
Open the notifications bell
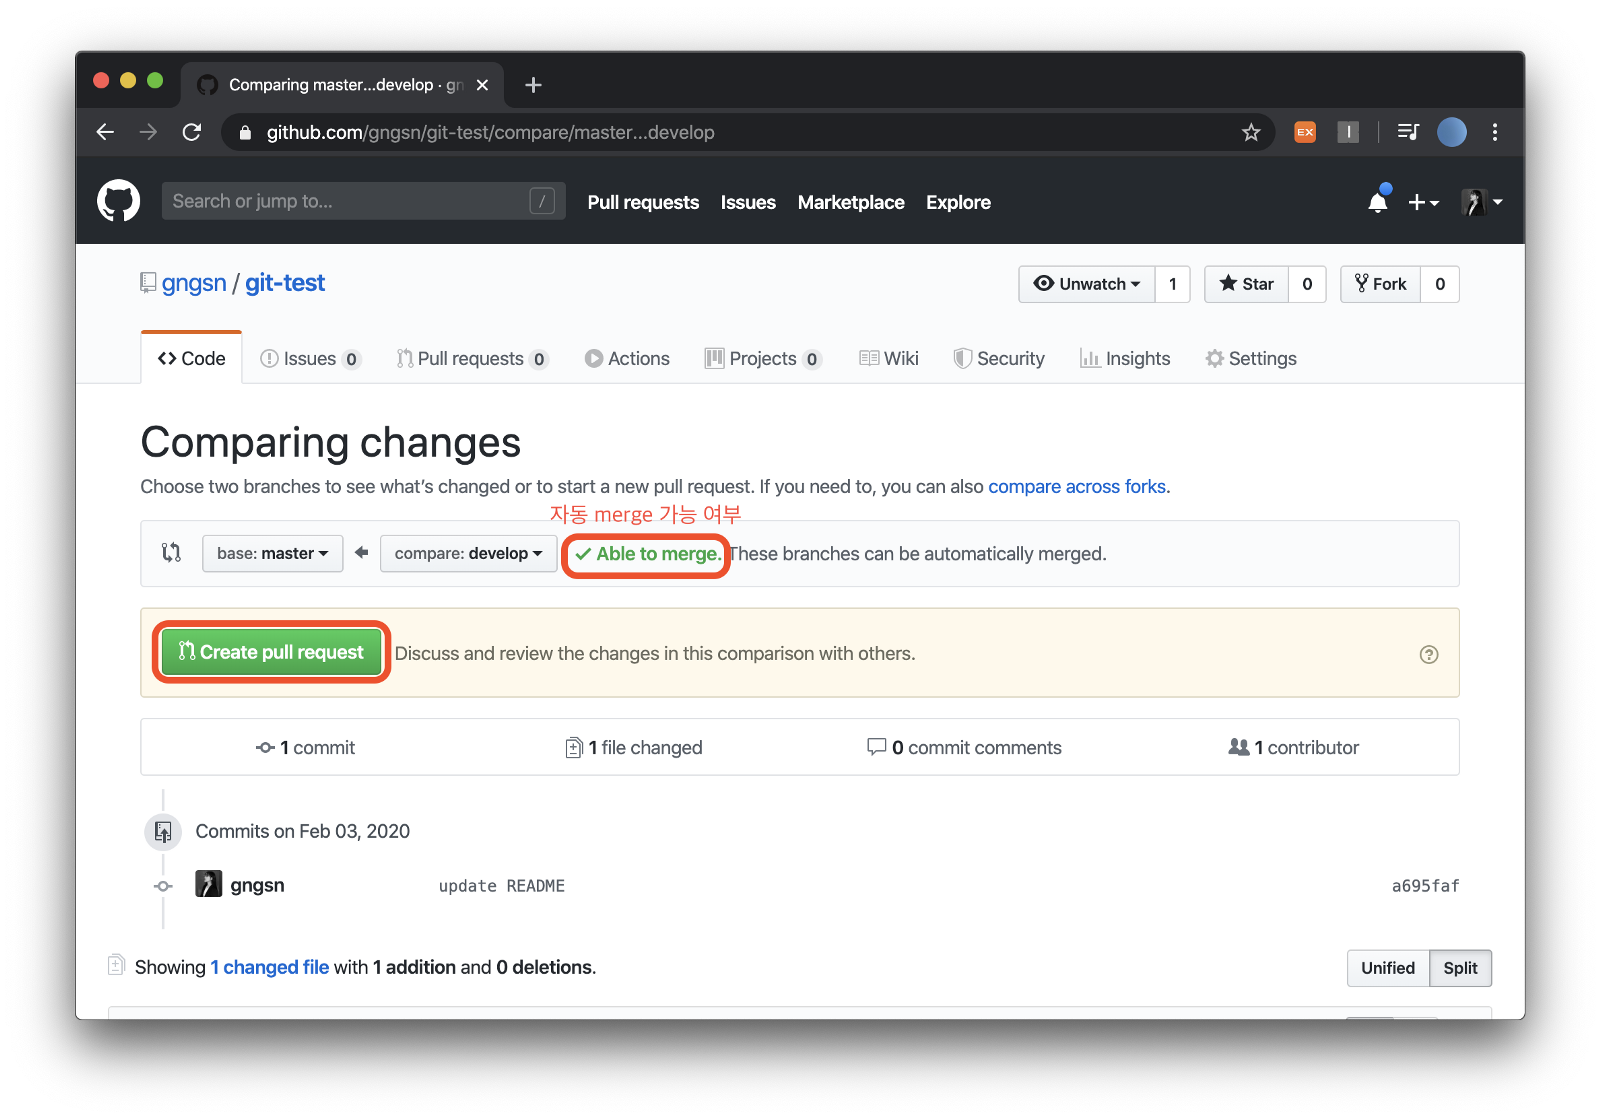point(1378,201)
